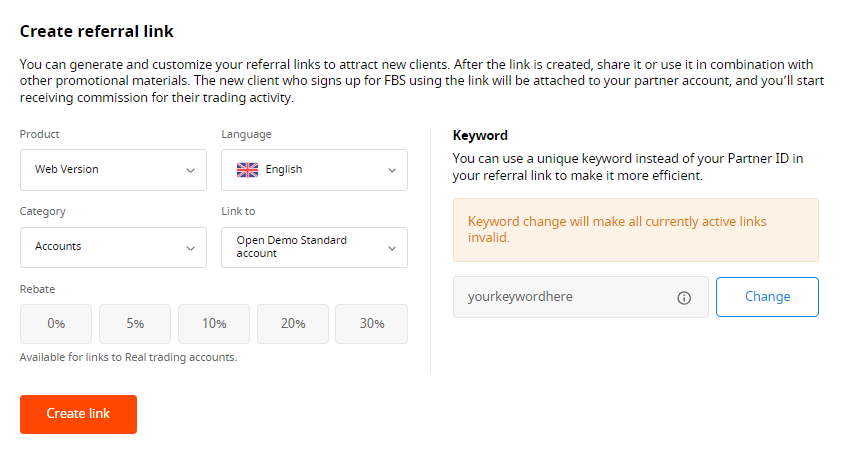Select the 5% rebate option

[135, 324]
